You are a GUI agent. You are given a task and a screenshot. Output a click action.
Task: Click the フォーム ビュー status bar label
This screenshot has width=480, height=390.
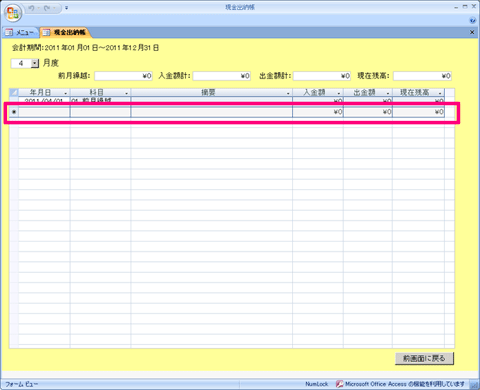pos(21,384)
